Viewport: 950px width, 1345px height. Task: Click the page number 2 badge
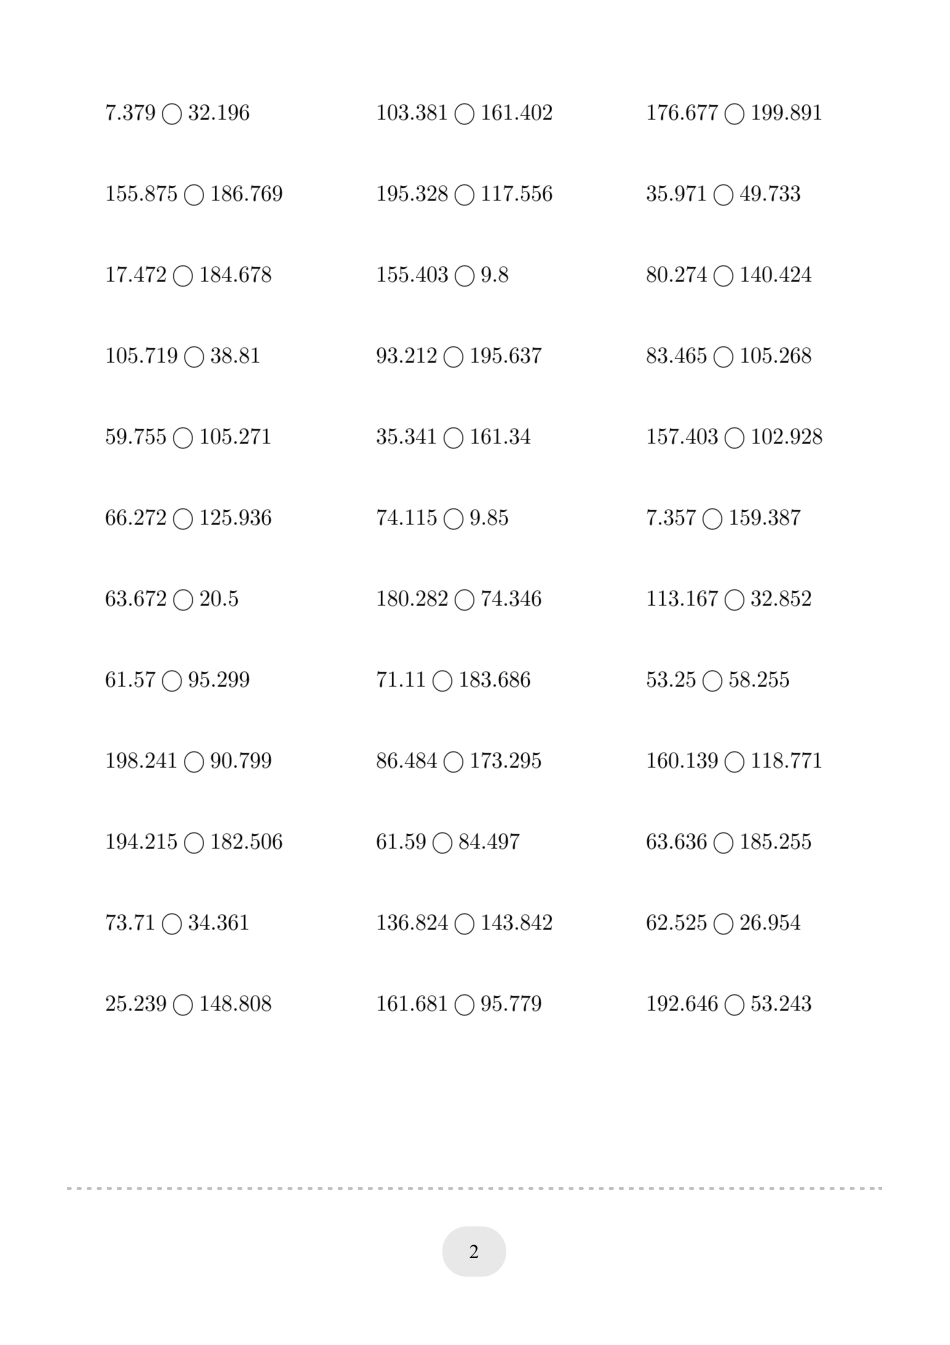coord(474,1251)
